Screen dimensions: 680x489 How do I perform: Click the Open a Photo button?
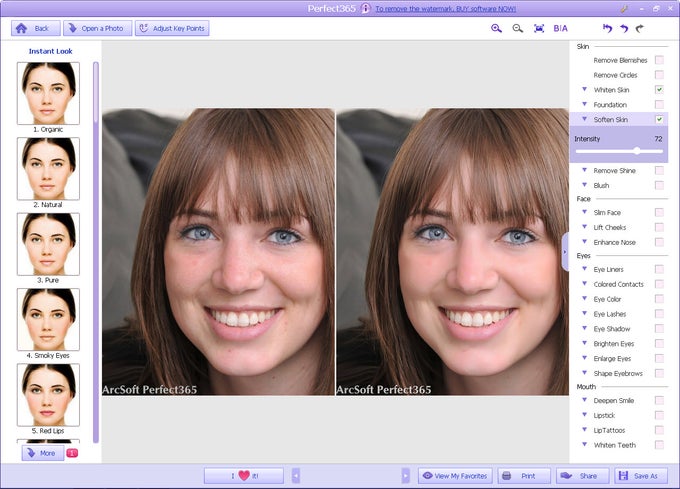click(98, 29)
